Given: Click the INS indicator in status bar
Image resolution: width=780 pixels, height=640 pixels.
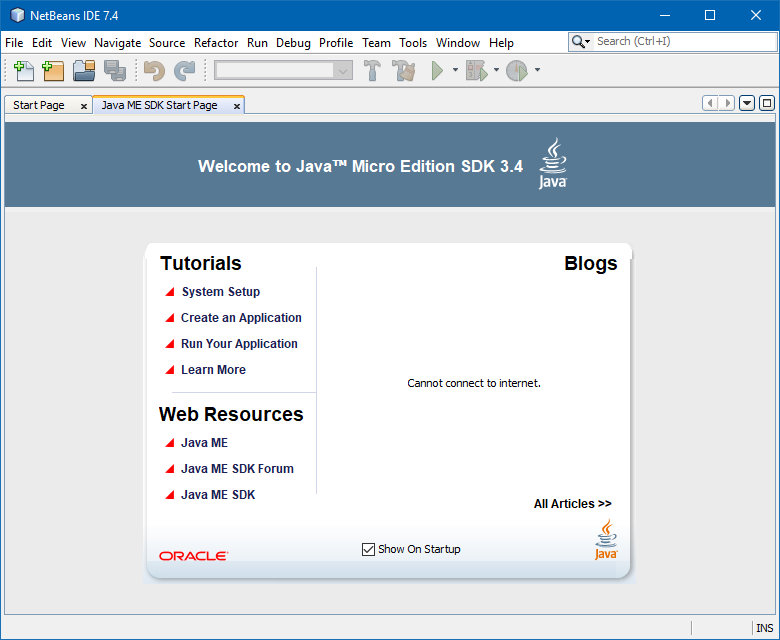Looking at the screenshot, I should click(765, 628).
